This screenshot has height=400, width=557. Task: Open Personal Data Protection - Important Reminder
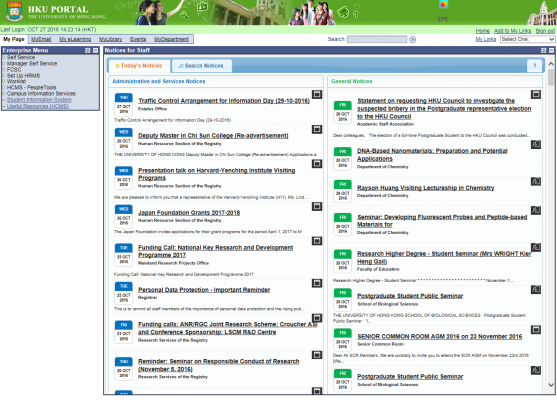click(204, 290)
